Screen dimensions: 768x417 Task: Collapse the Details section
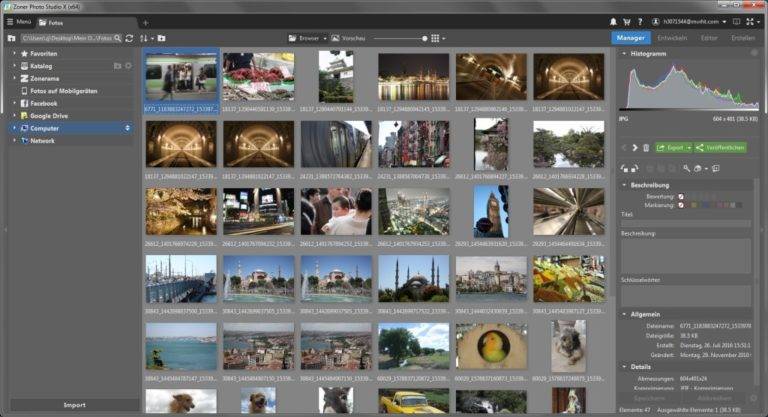pos(624,367)
